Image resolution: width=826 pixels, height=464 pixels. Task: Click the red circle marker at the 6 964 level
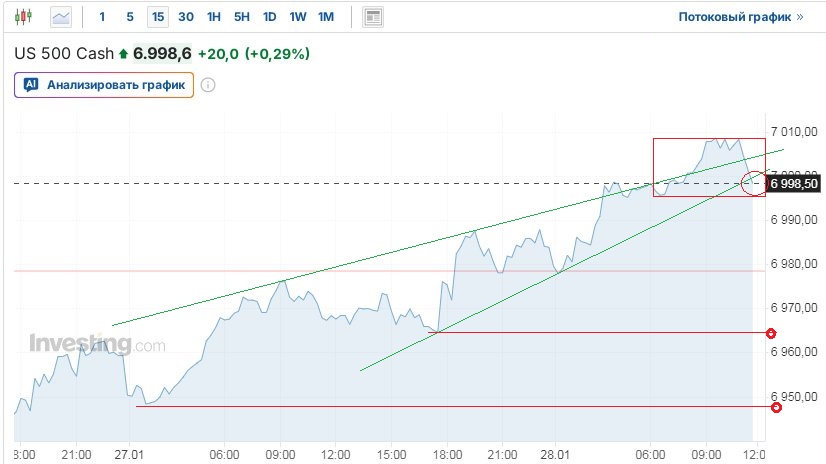[771, 333]
